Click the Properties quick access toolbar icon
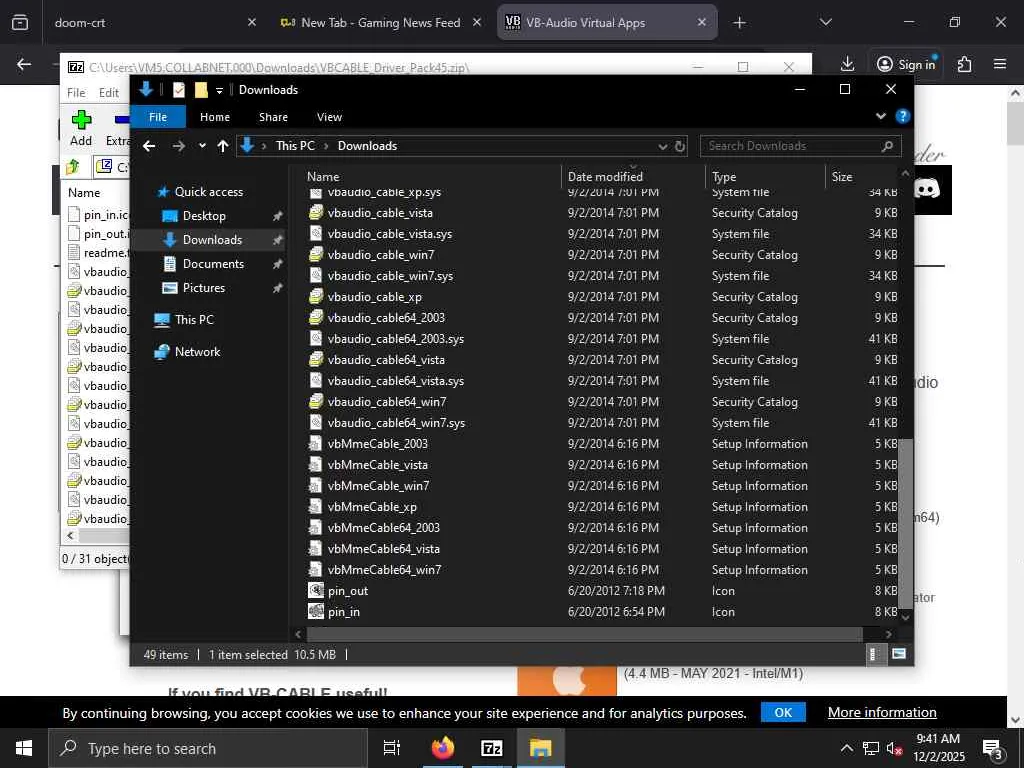The image size is (1024, 768). 178,89
